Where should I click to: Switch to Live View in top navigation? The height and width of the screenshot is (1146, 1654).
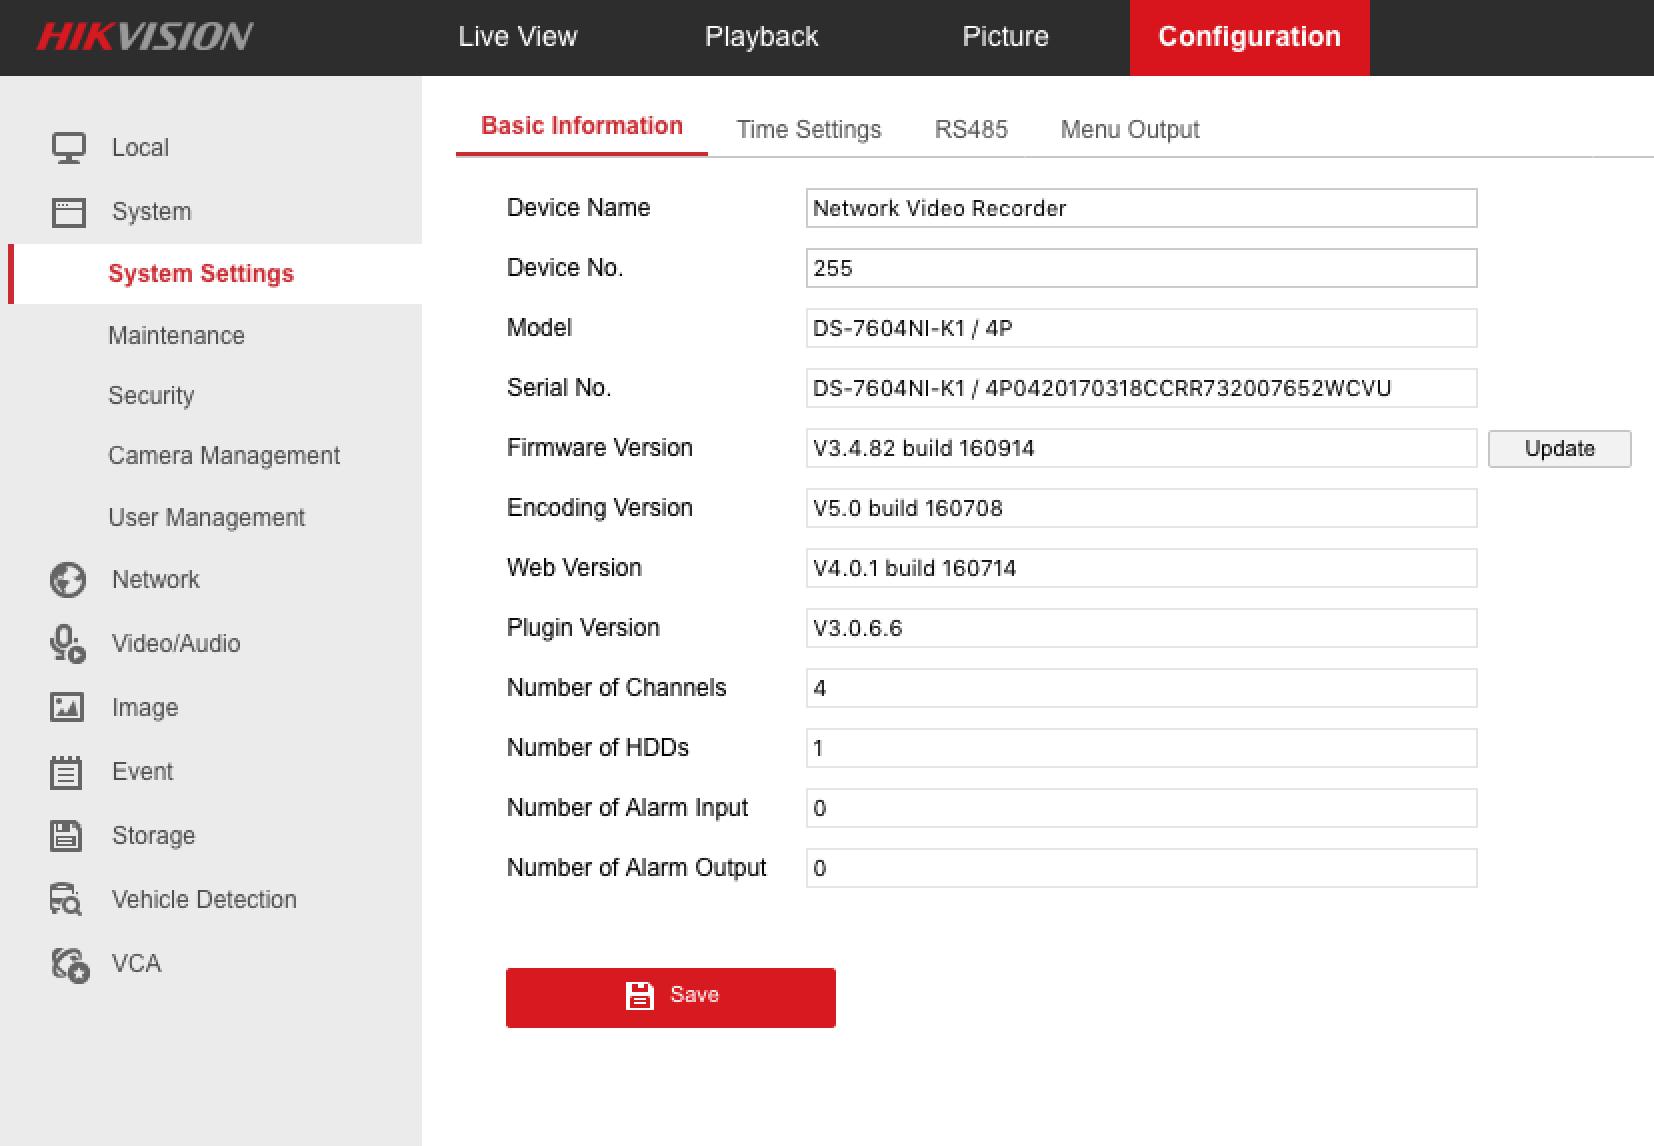517,37
